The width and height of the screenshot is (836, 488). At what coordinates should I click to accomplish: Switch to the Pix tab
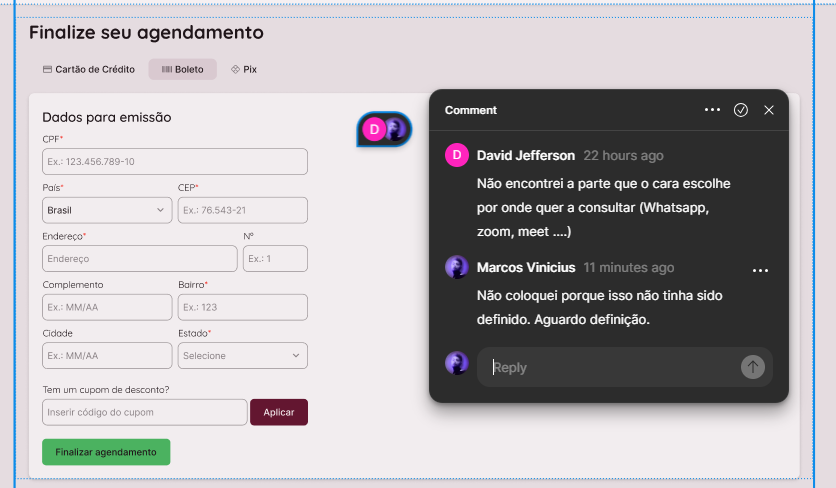(243, 70)
